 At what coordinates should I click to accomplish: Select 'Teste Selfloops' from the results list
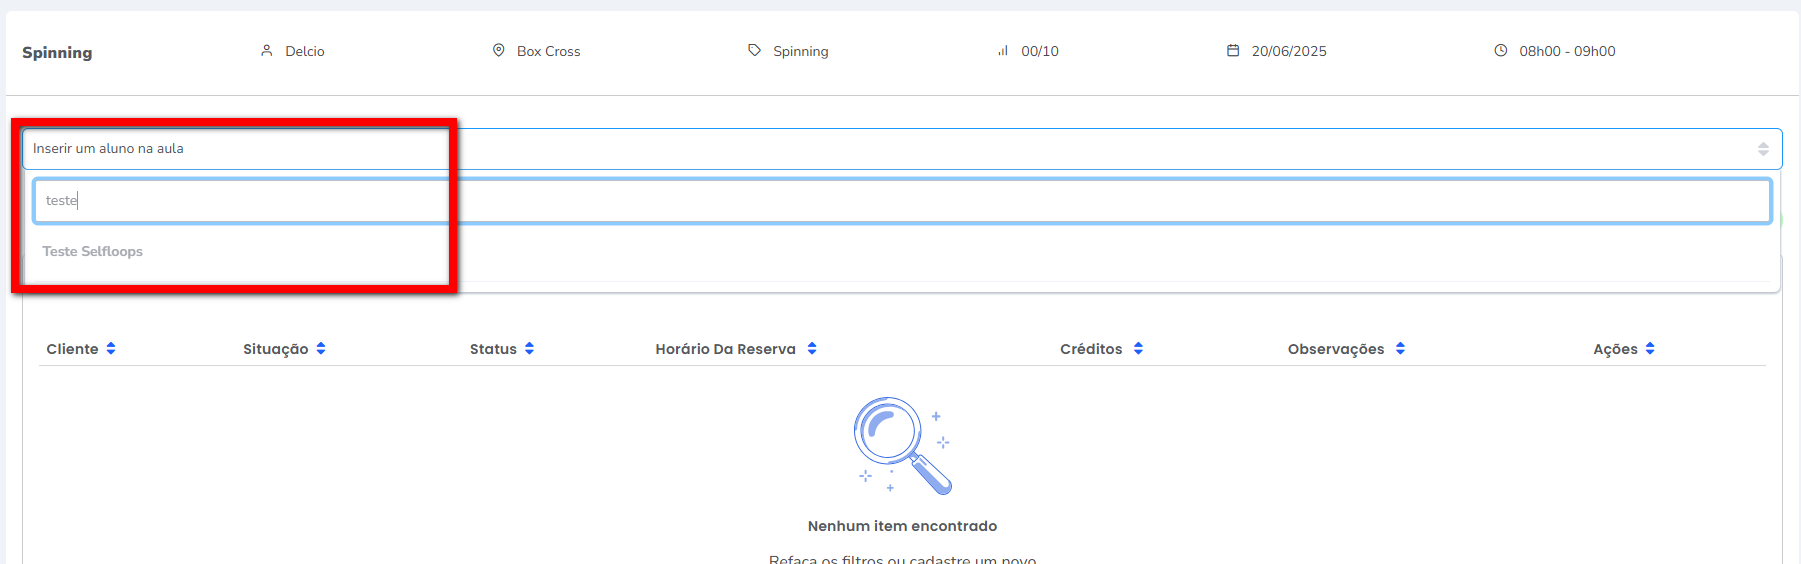[93, 252]
